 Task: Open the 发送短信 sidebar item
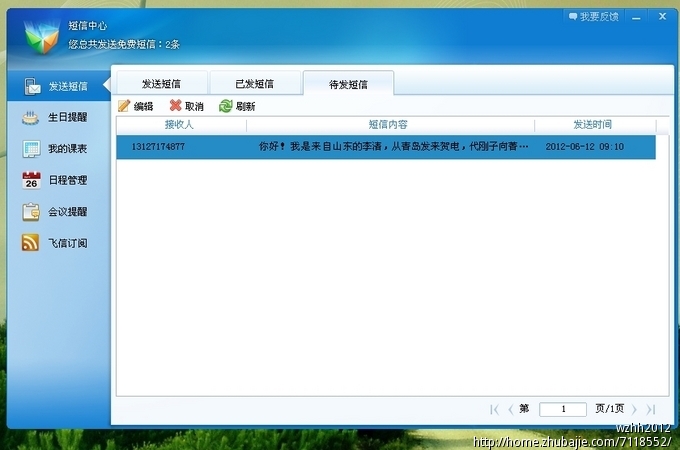[x=58, y=86]
